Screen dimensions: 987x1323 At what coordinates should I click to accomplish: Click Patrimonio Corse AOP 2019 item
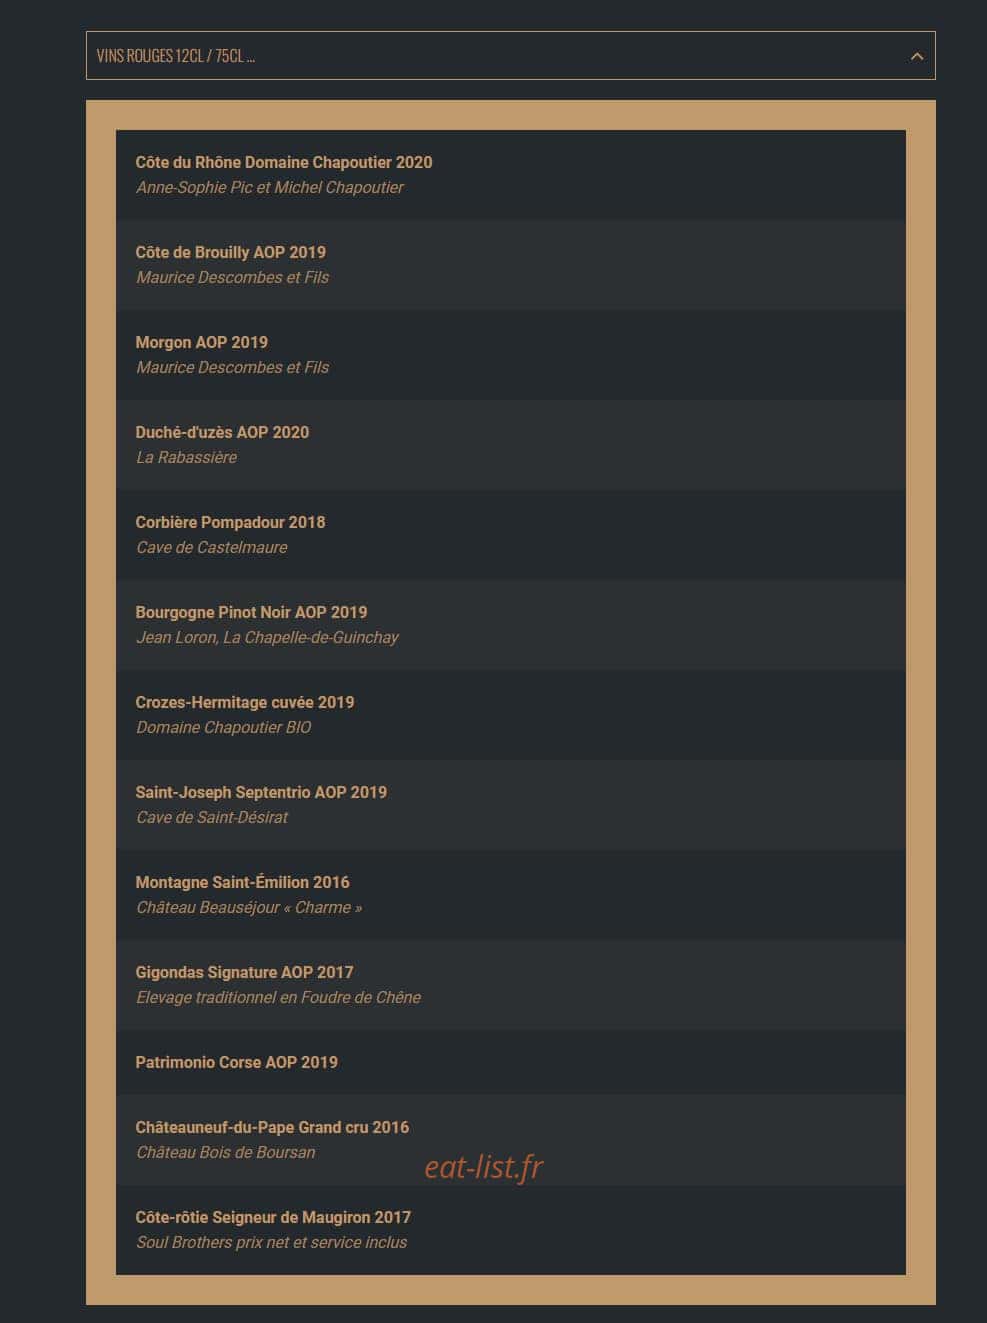(x=510, y=1062)
